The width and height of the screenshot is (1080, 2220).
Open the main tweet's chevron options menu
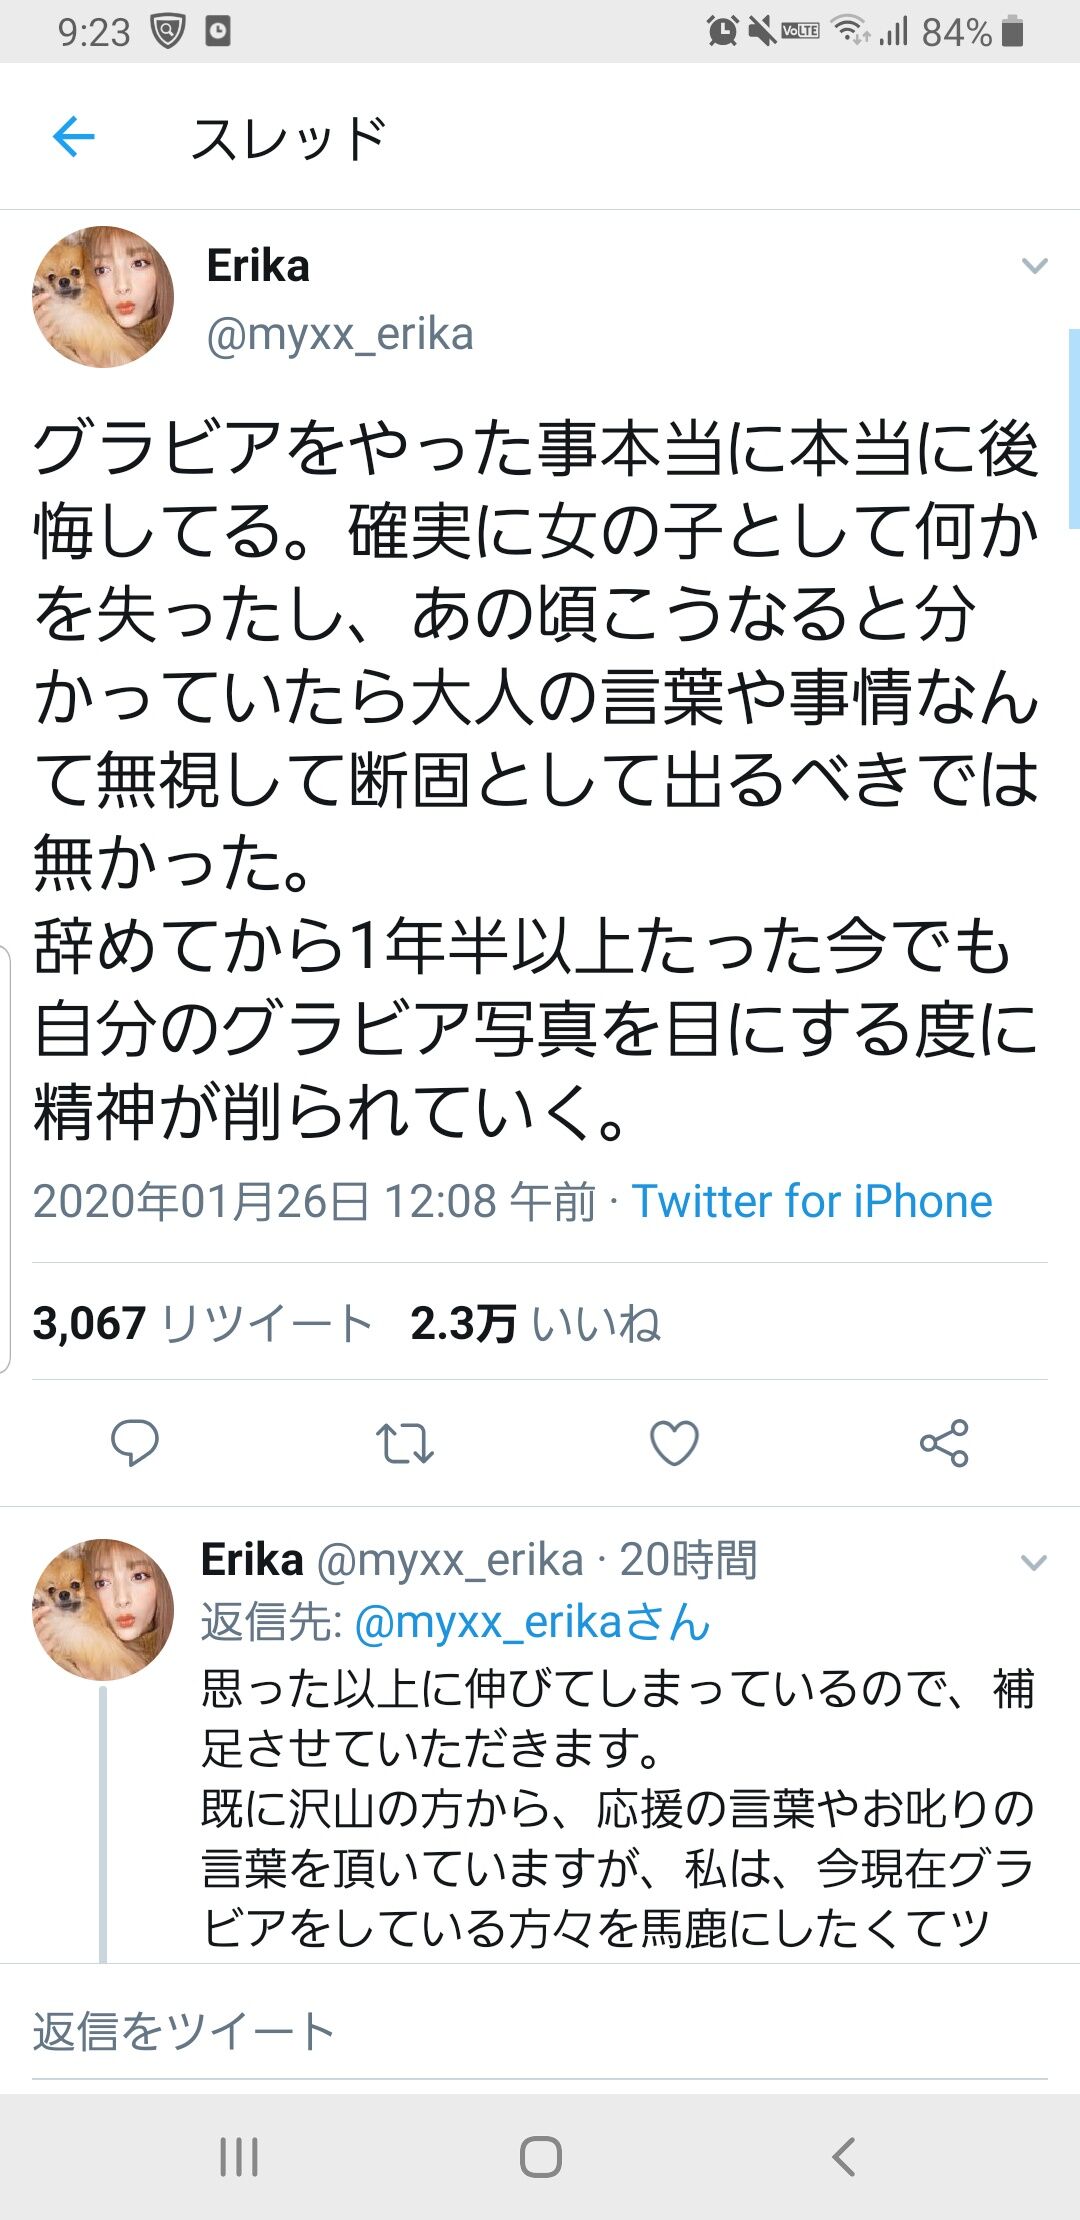(1034, 266)
